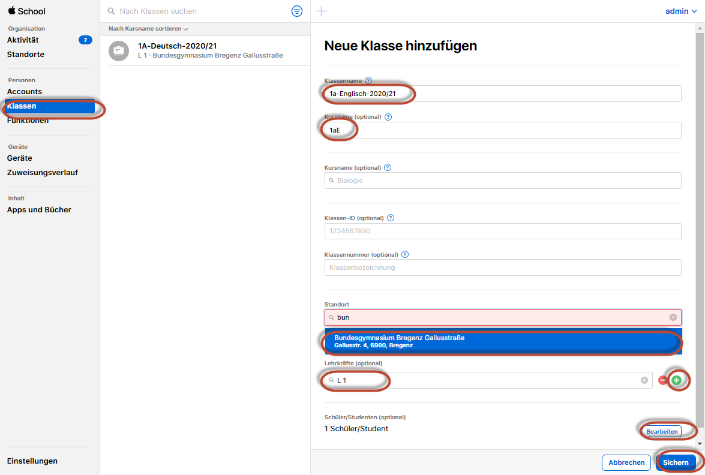Click help icon next to Klassen-ID

(x=391, y=217)
